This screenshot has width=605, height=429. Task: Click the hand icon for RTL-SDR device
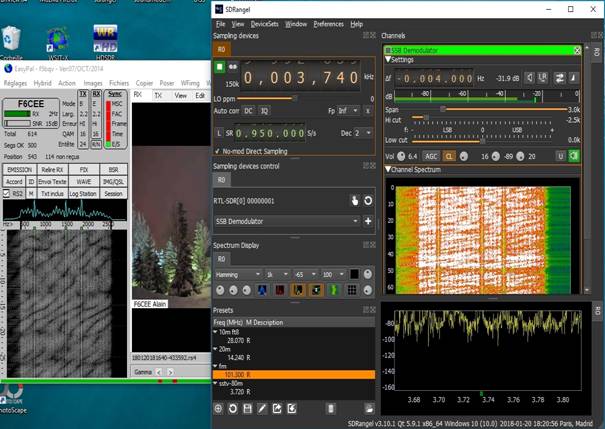point(355,201)
